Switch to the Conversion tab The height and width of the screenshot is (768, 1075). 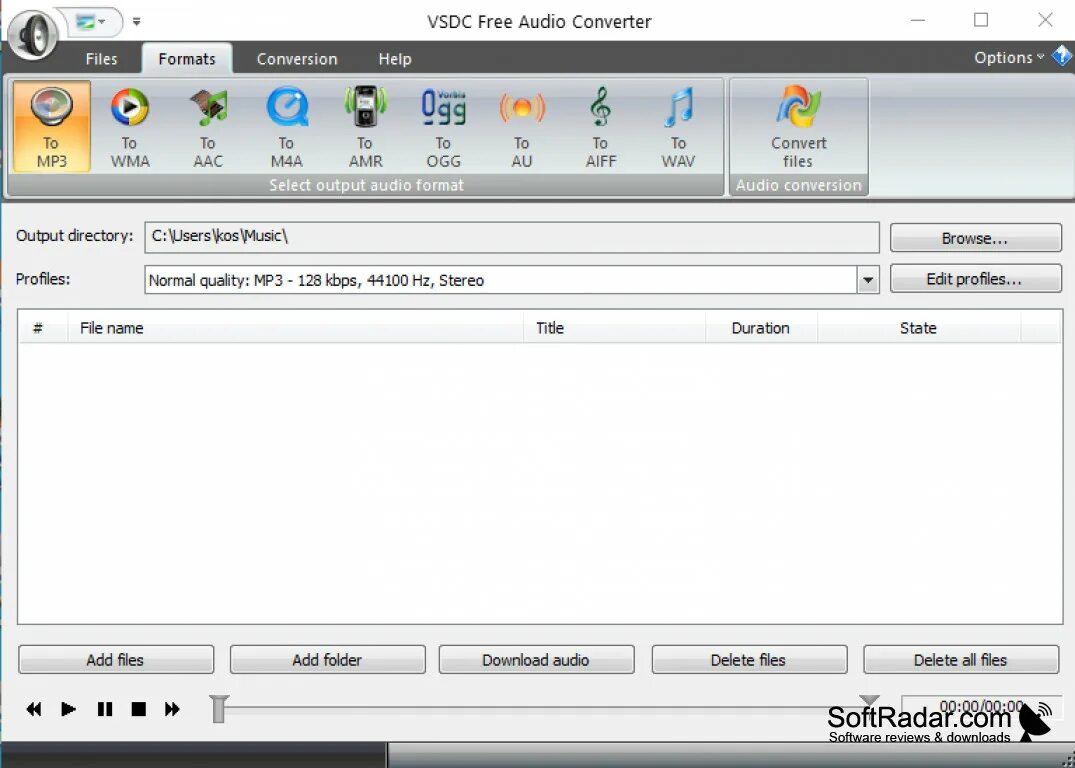coord(297,59)
